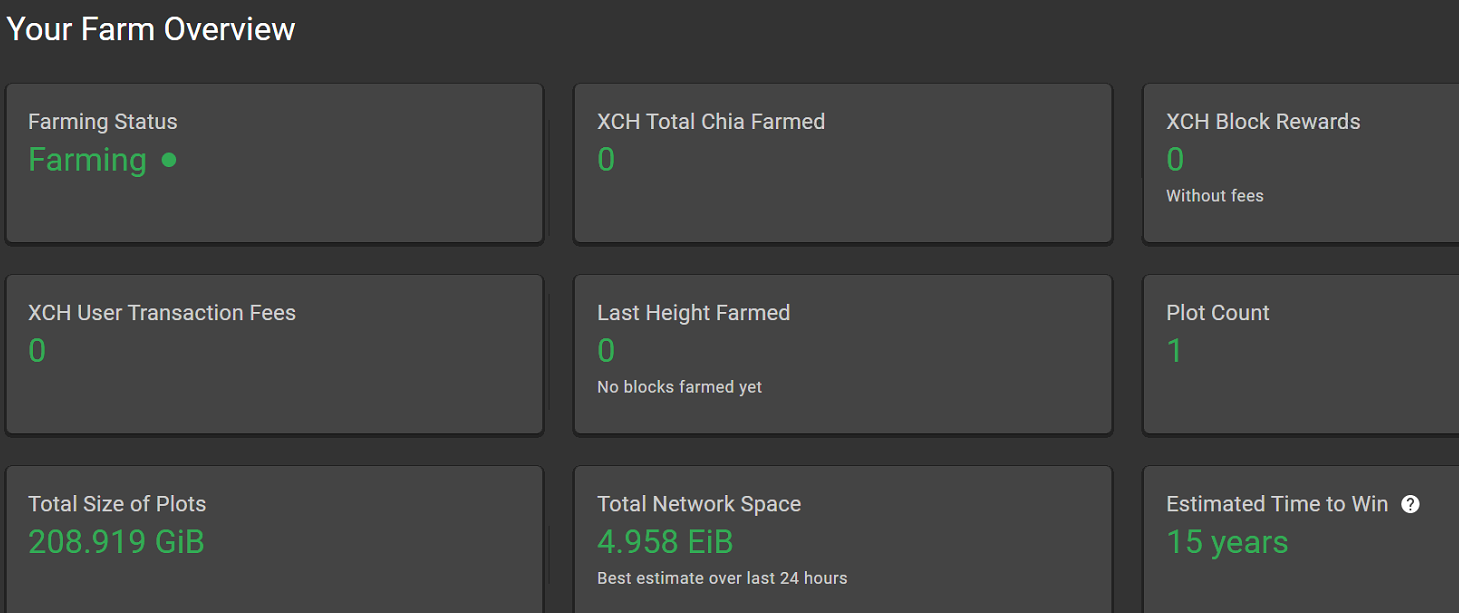Click the help icon beside Estimated Time to Win
The image size is (1459, 613).
(x=1410, y=504)
